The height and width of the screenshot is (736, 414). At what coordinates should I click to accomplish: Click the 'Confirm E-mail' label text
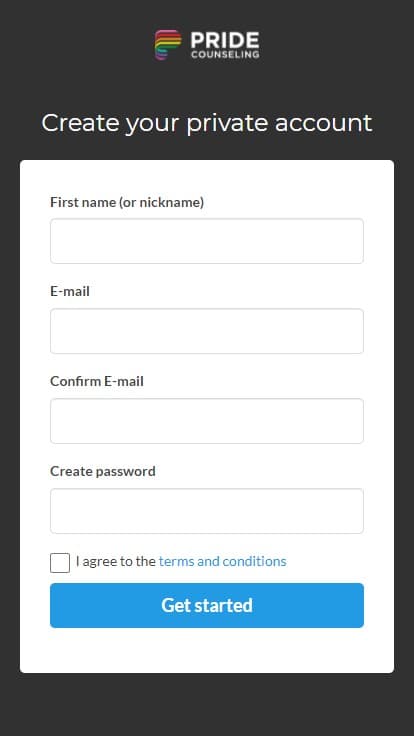97,381
